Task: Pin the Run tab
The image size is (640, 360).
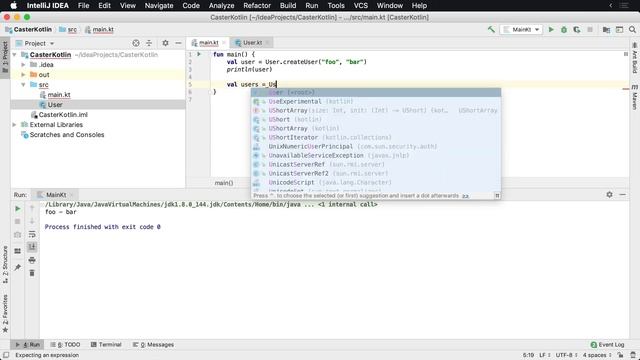Action: coord(18,267)
